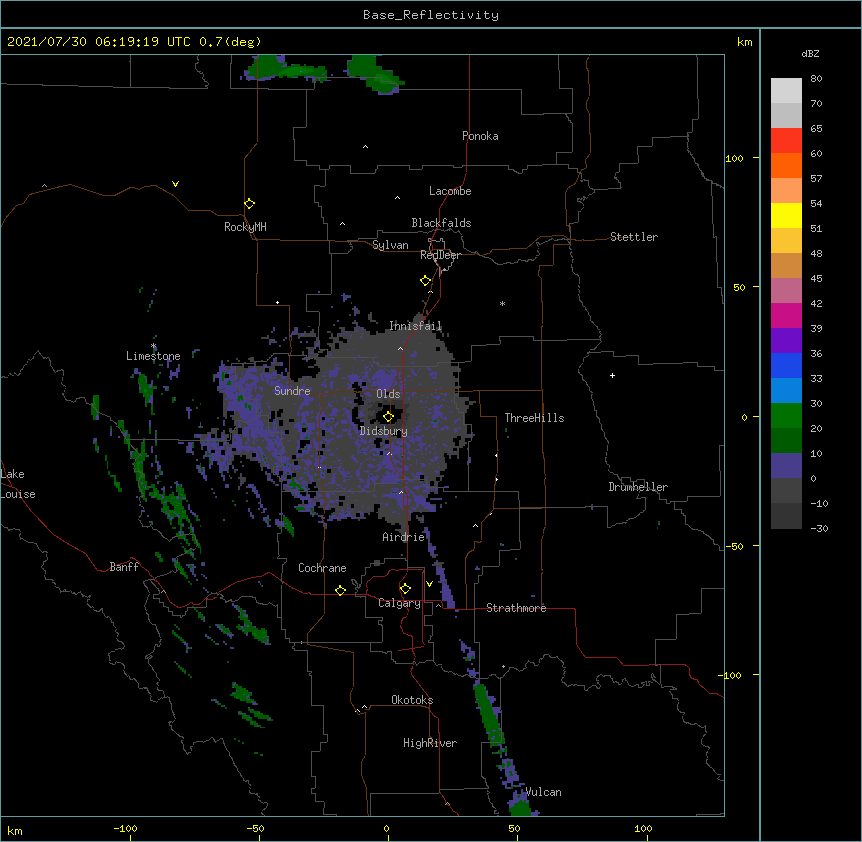
Task: Click the yellow 54 dBZ legend swatch
Action: tap(786, 215)
